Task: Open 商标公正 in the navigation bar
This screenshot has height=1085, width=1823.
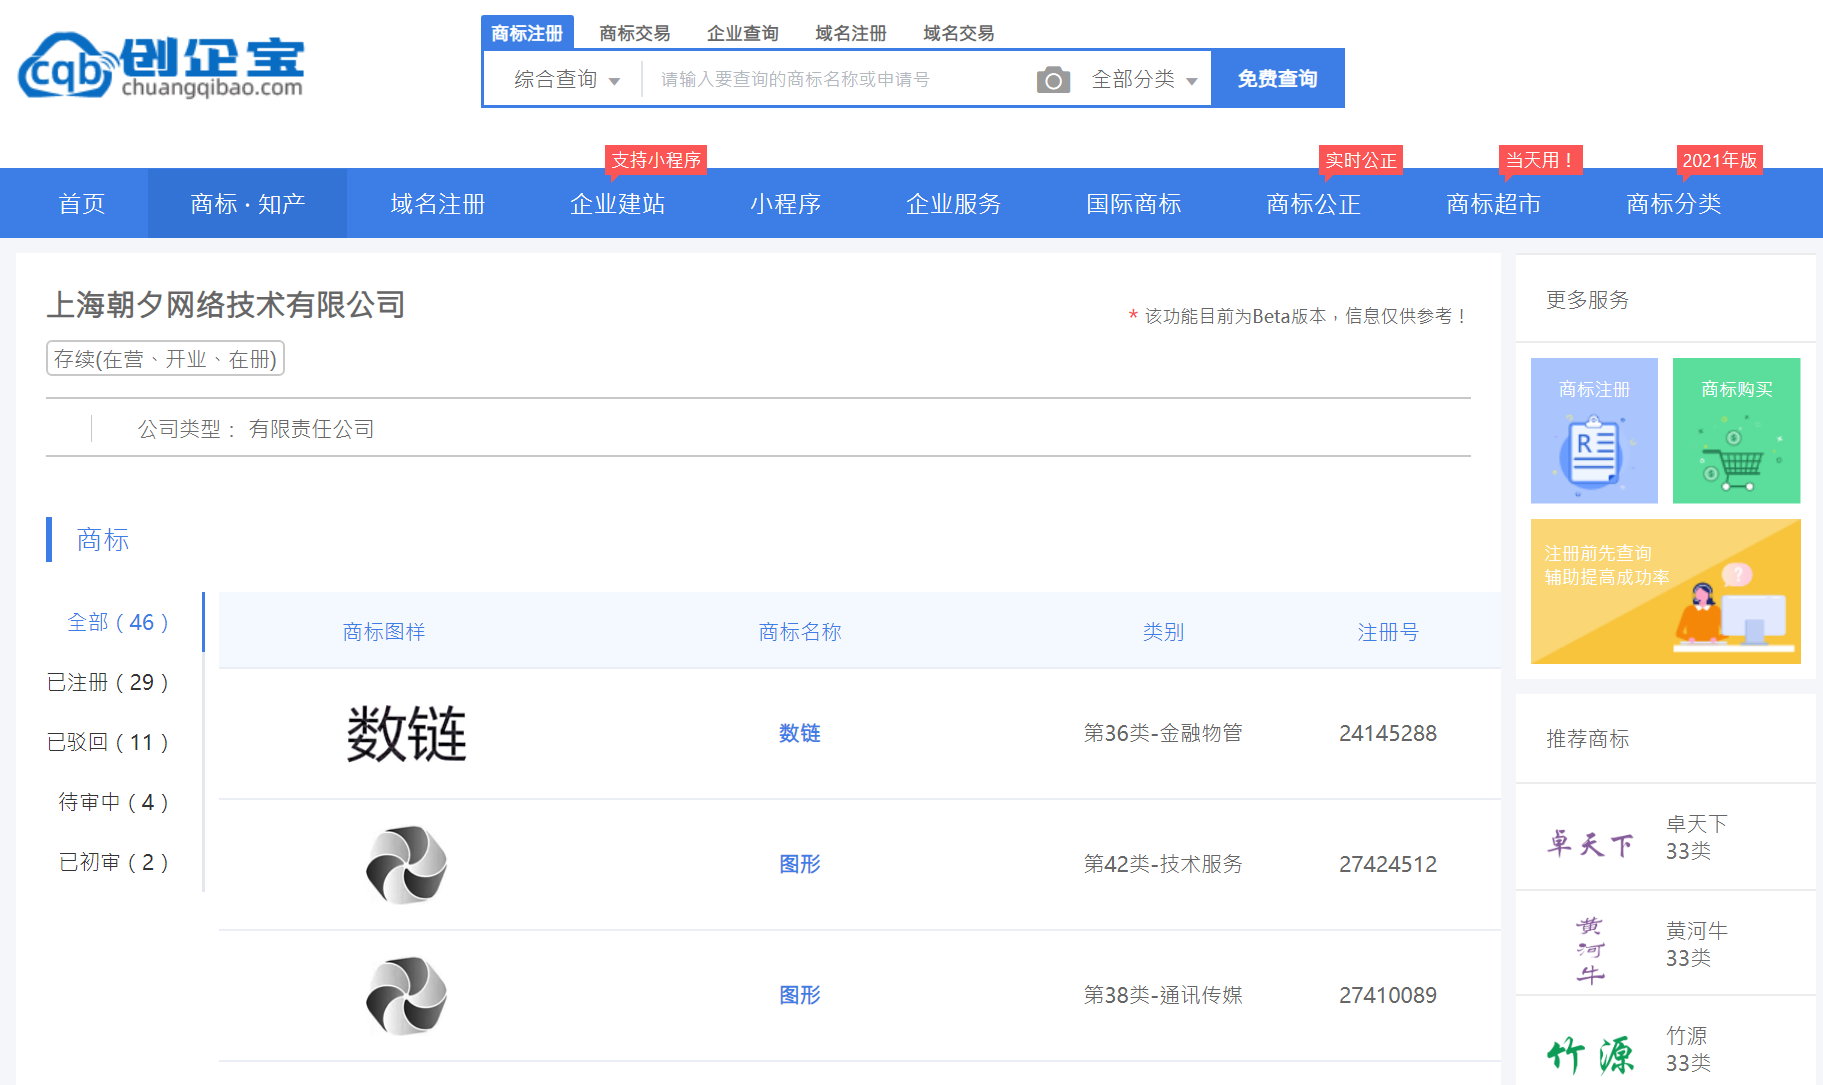Action: 1314,204
